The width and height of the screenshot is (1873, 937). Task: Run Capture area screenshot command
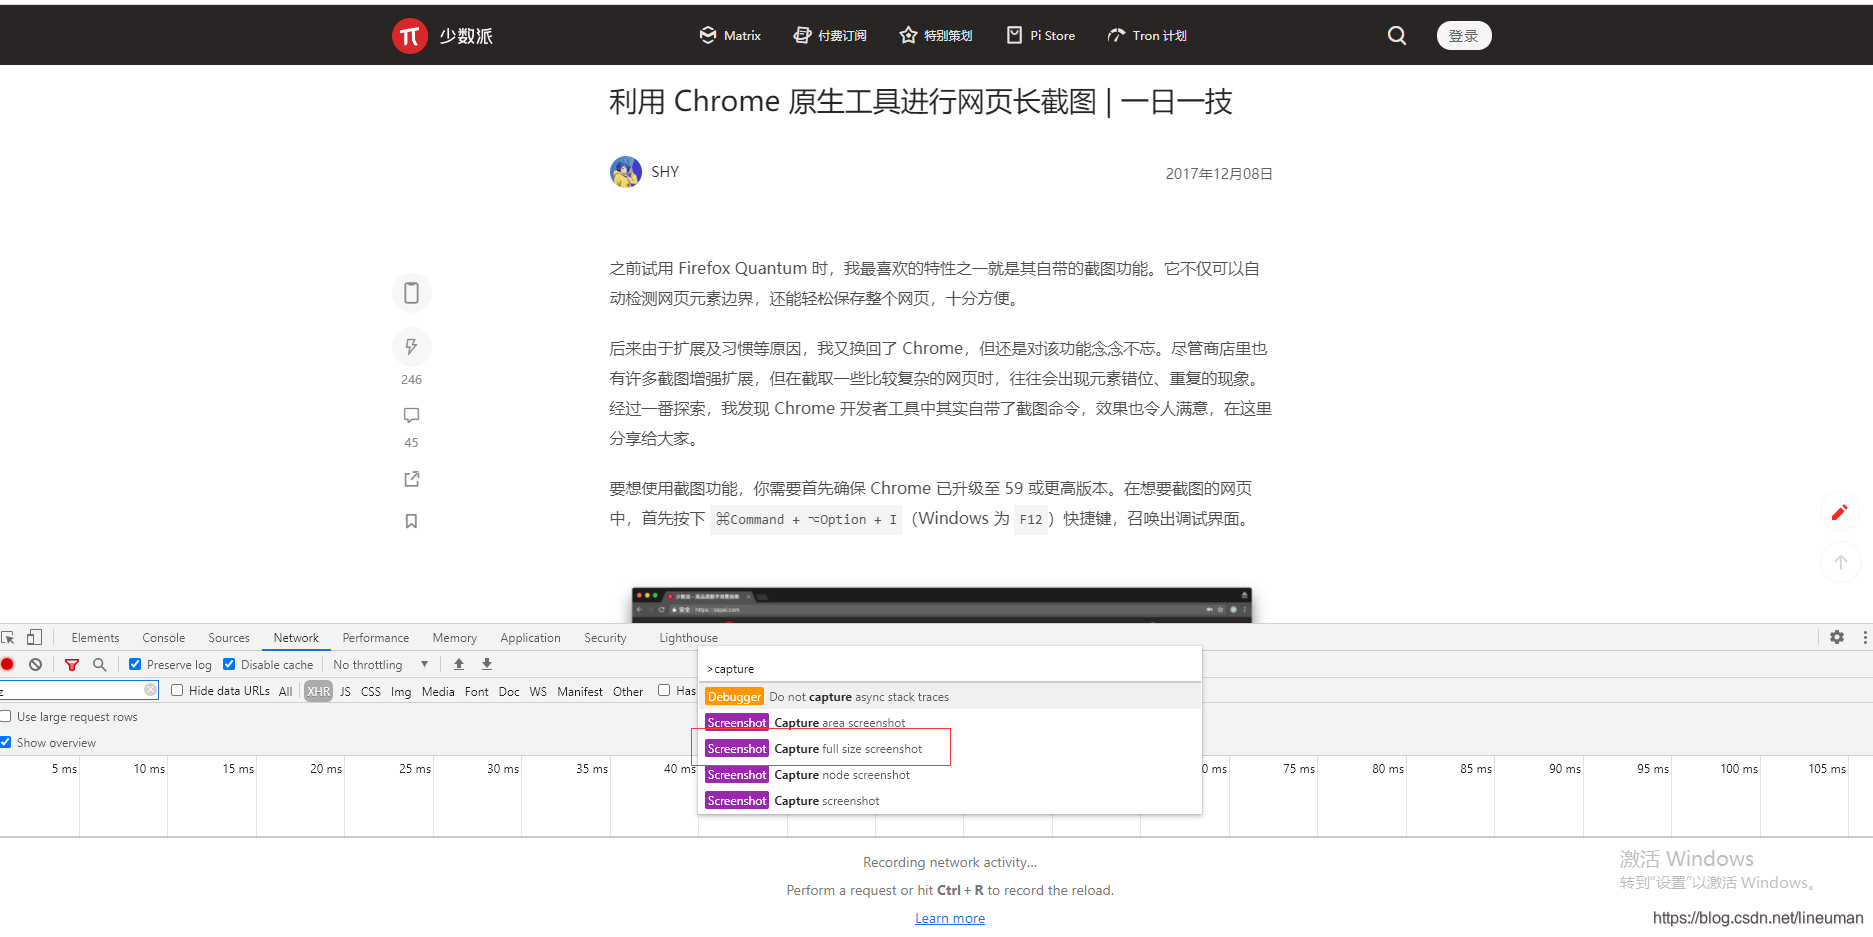point(950,723)
